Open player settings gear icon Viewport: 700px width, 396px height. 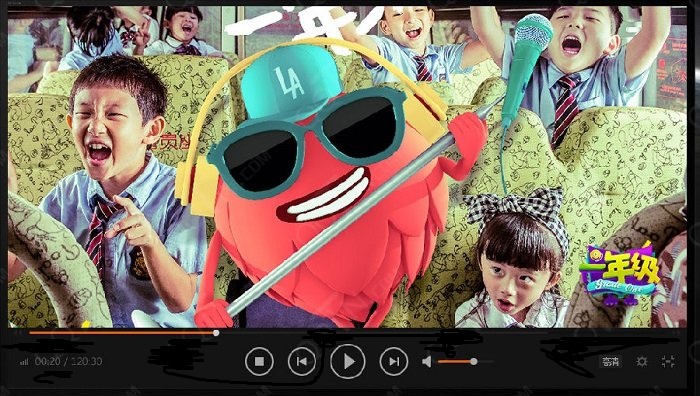pyautogui.click(x=642, y=361)
